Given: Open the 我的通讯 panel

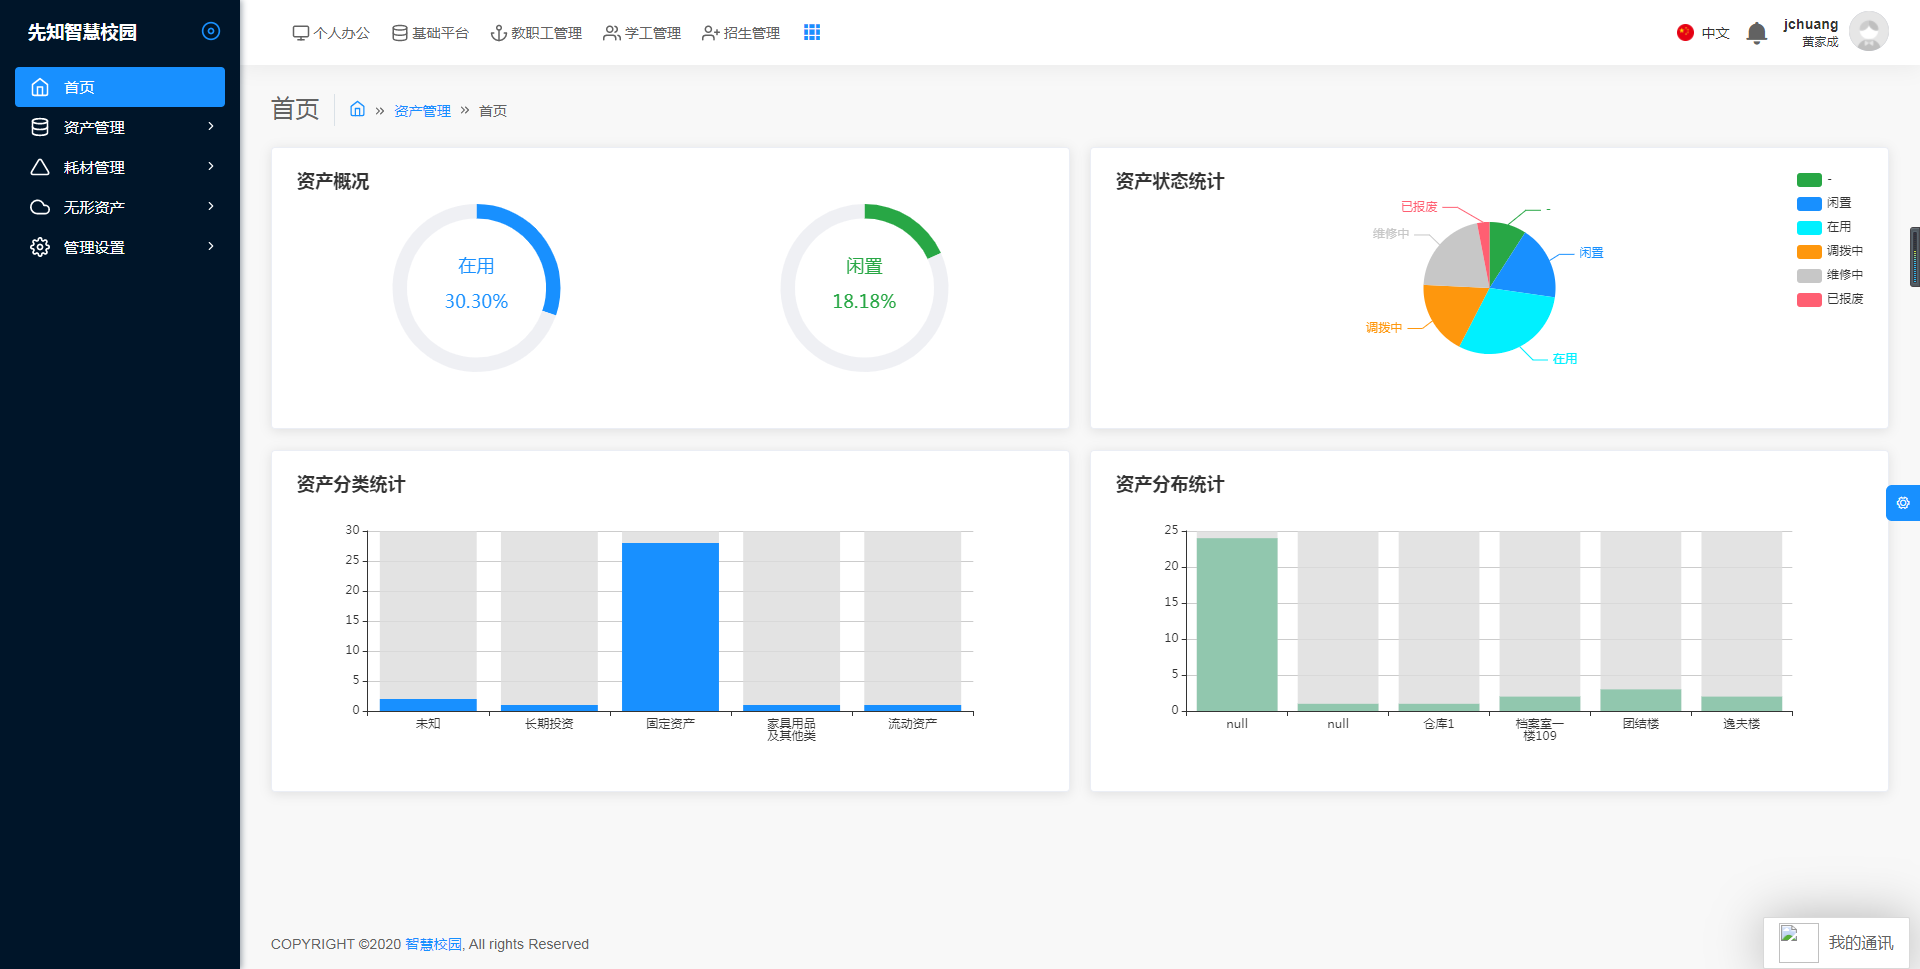Looking at the screenshot, I should pos(1836,943).
